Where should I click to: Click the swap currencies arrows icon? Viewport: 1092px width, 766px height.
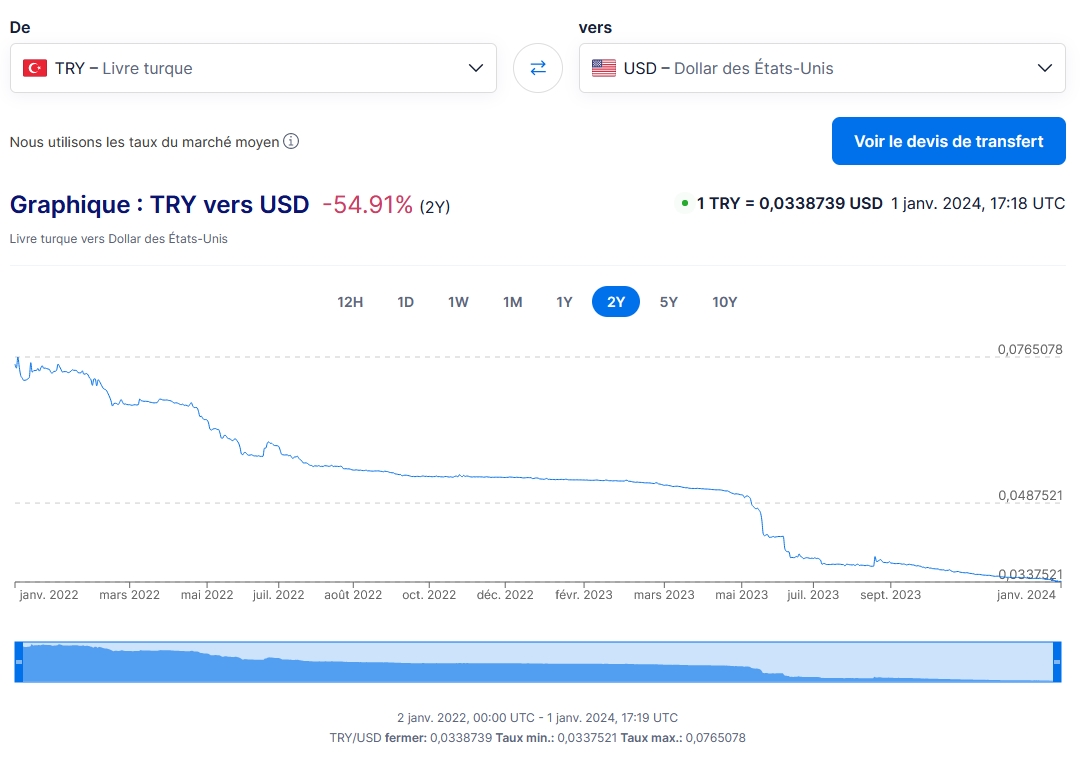click(538, 68)
